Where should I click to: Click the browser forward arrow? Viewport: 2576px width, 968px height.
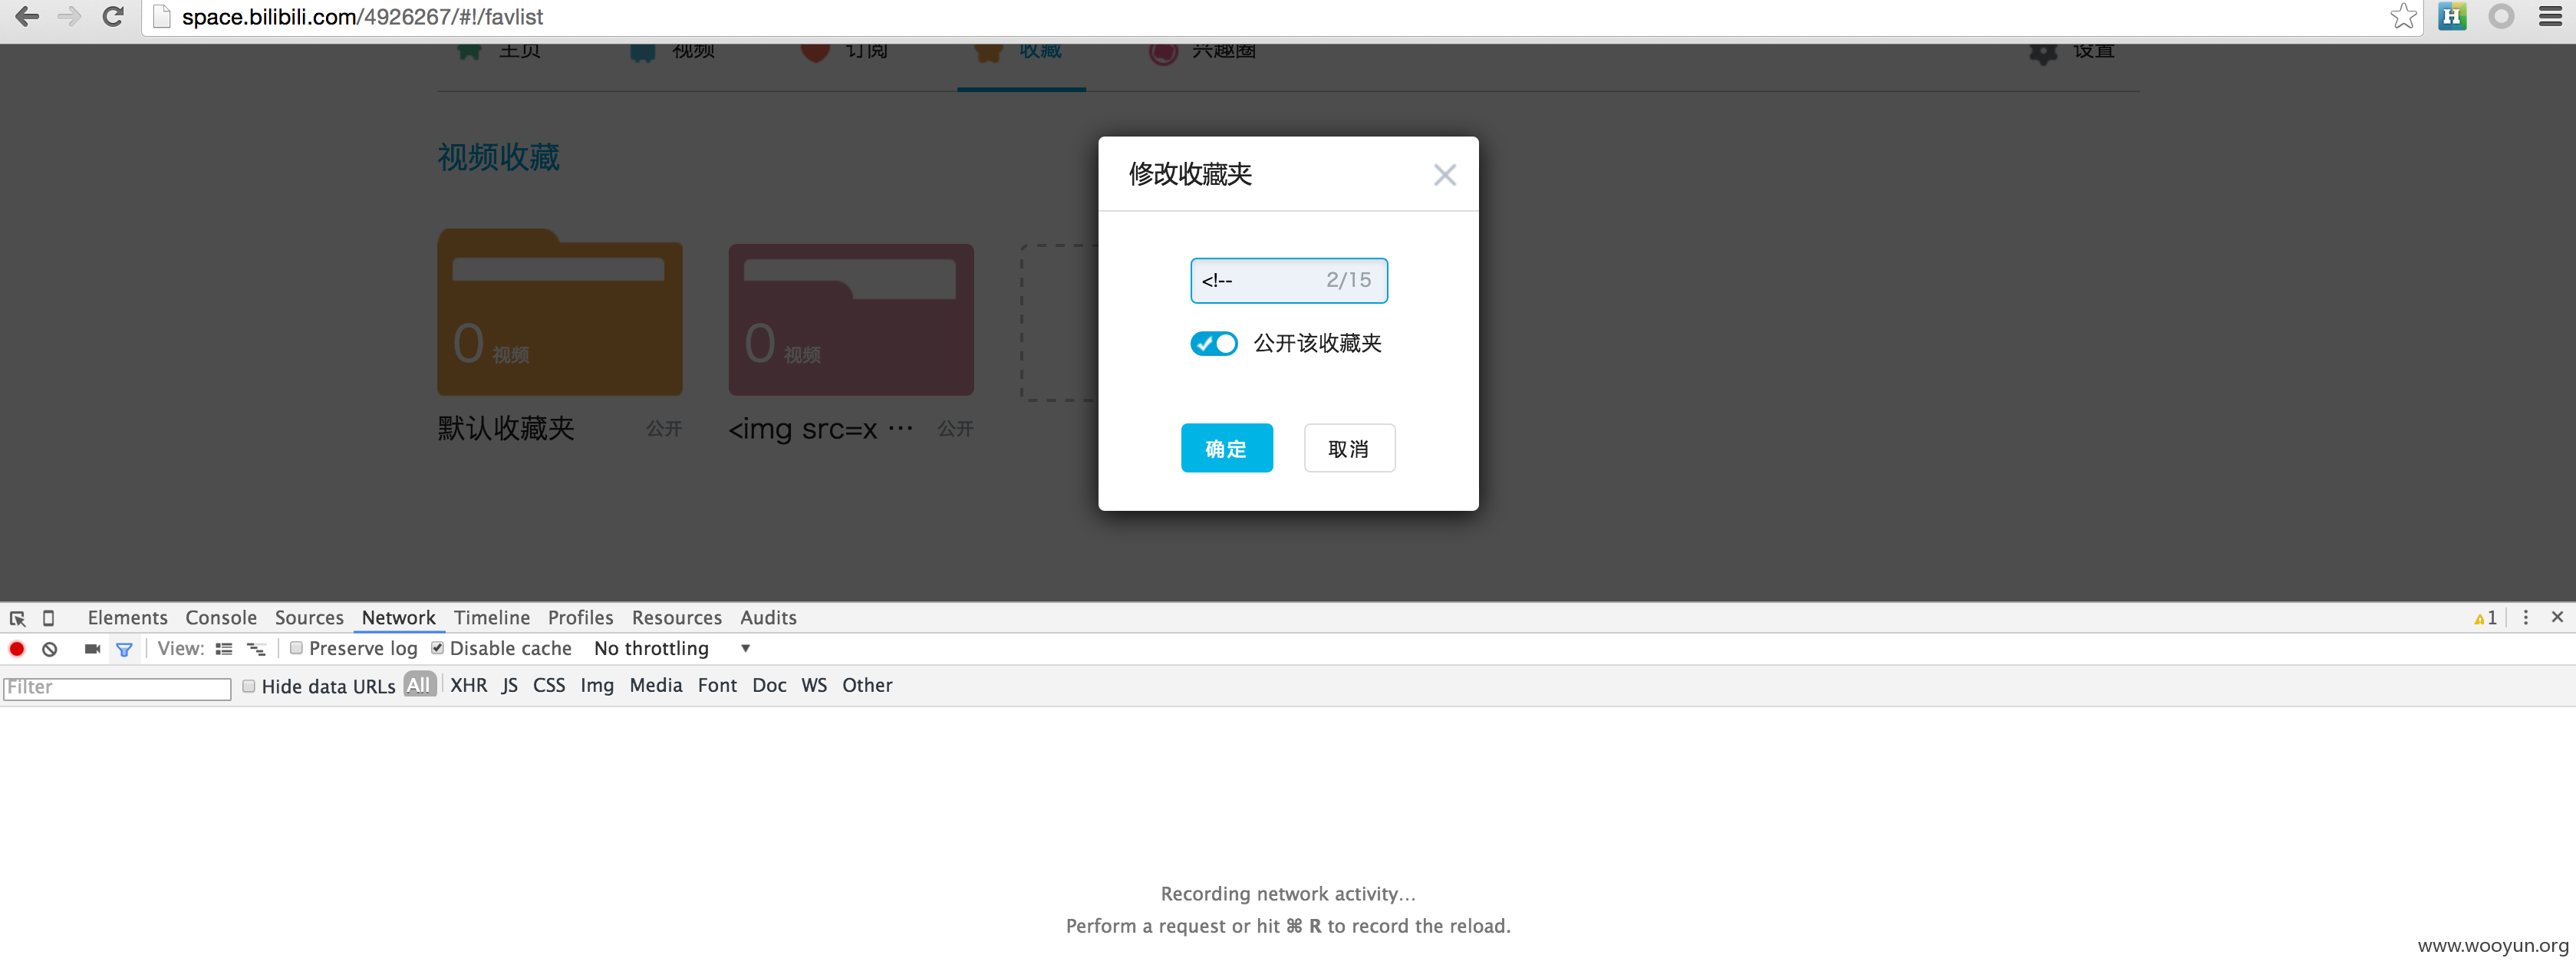(69, 17)
